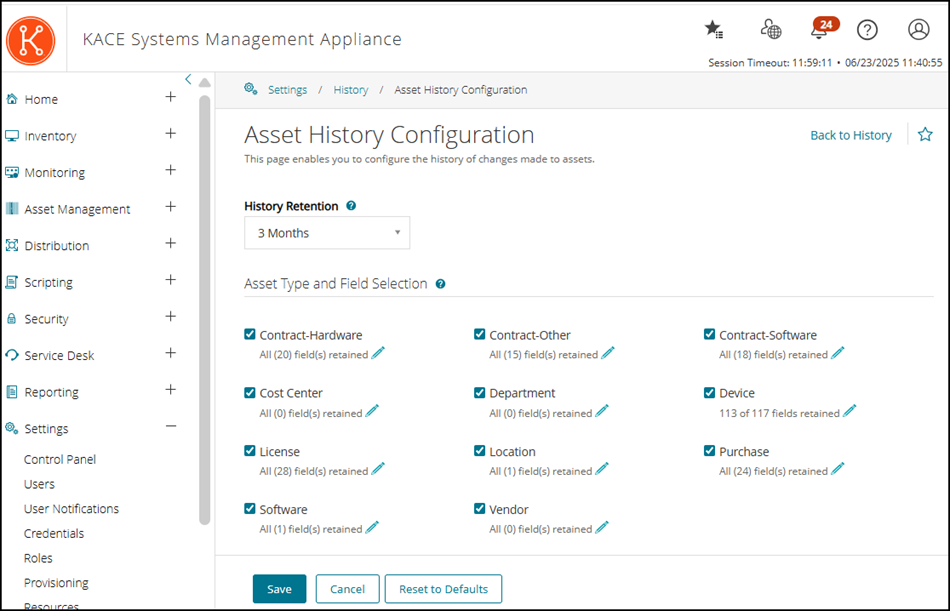Image resolution: width=950 pixels, height=611 pixels.
Task: Click the help icon beside History Retention
Action: coord(350,206)
